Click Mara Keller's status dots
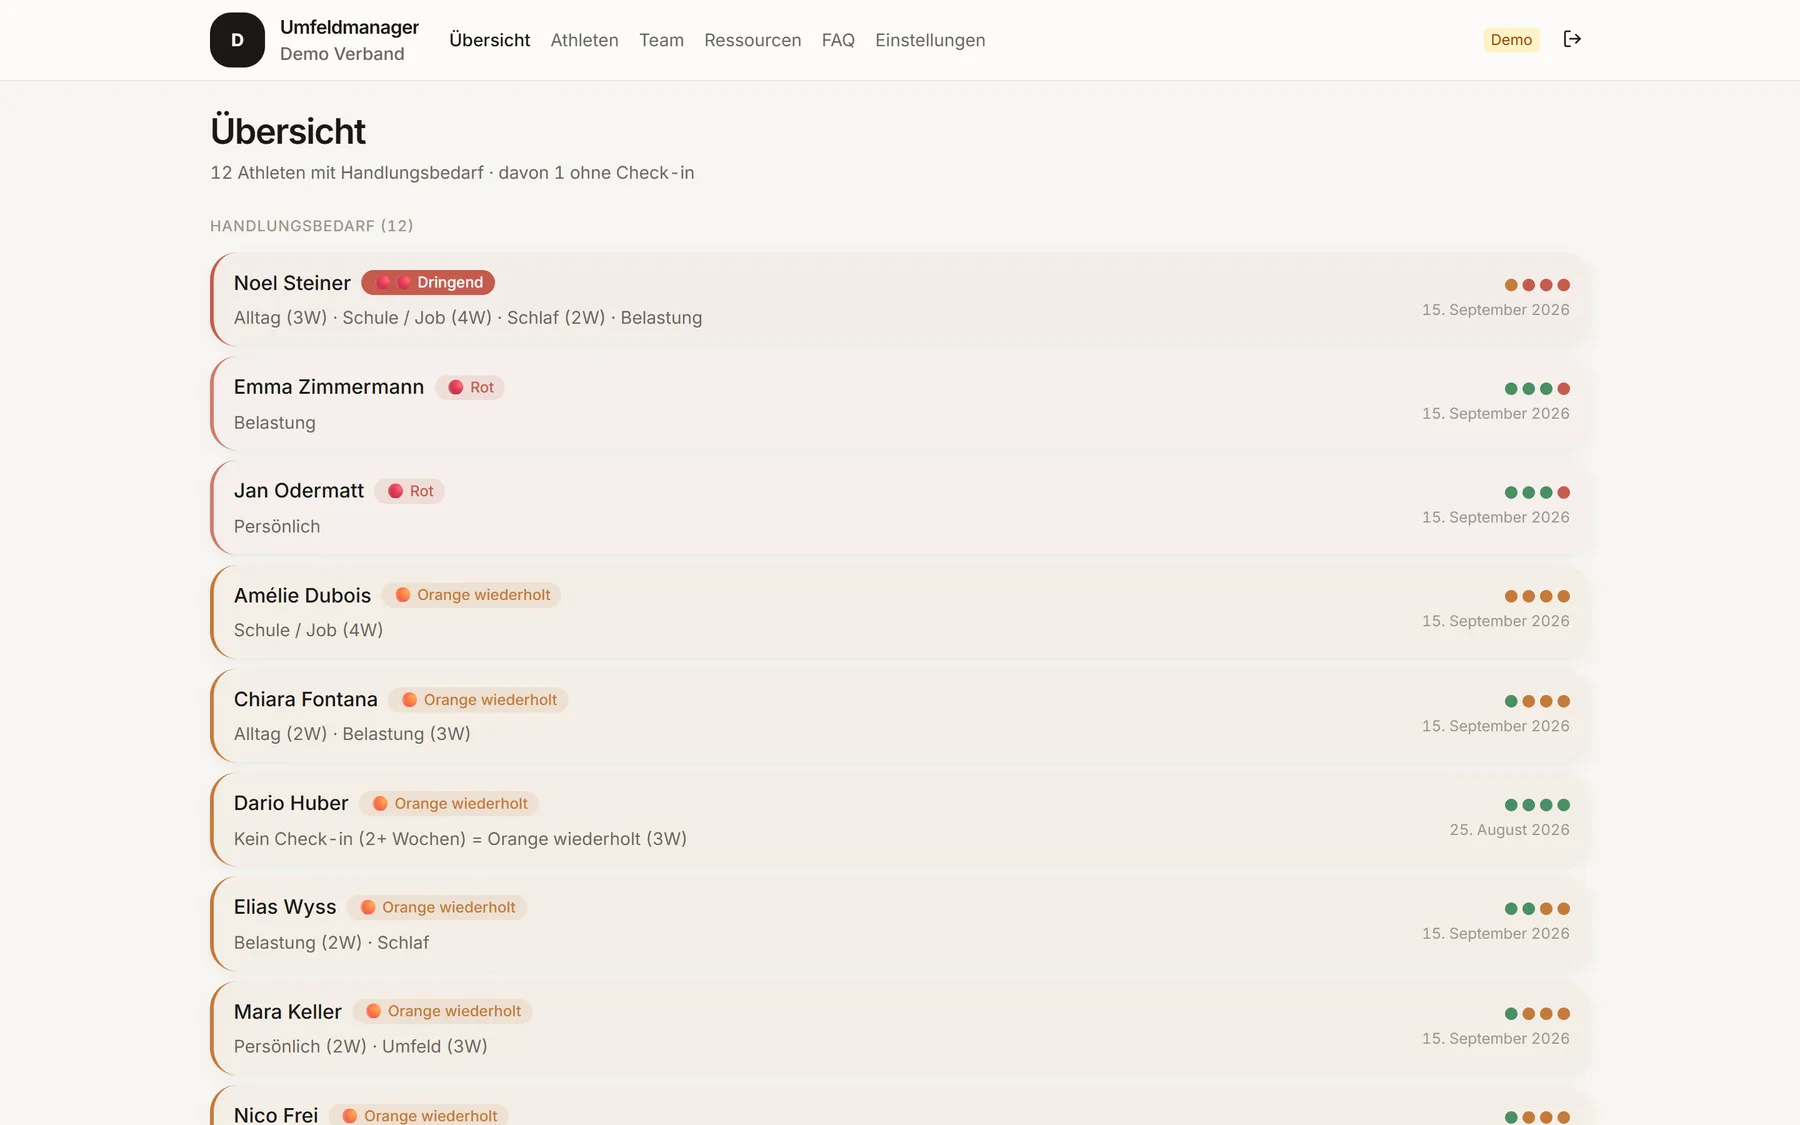Viewport: 1800px width, 1125px height. (x=1537, y=1013)
